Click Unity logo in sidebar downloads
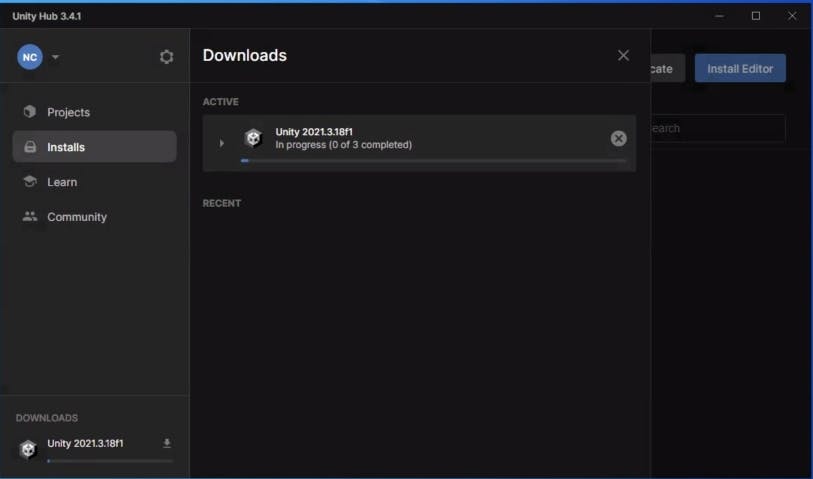 pyautogui.click(x=27, y=449)
